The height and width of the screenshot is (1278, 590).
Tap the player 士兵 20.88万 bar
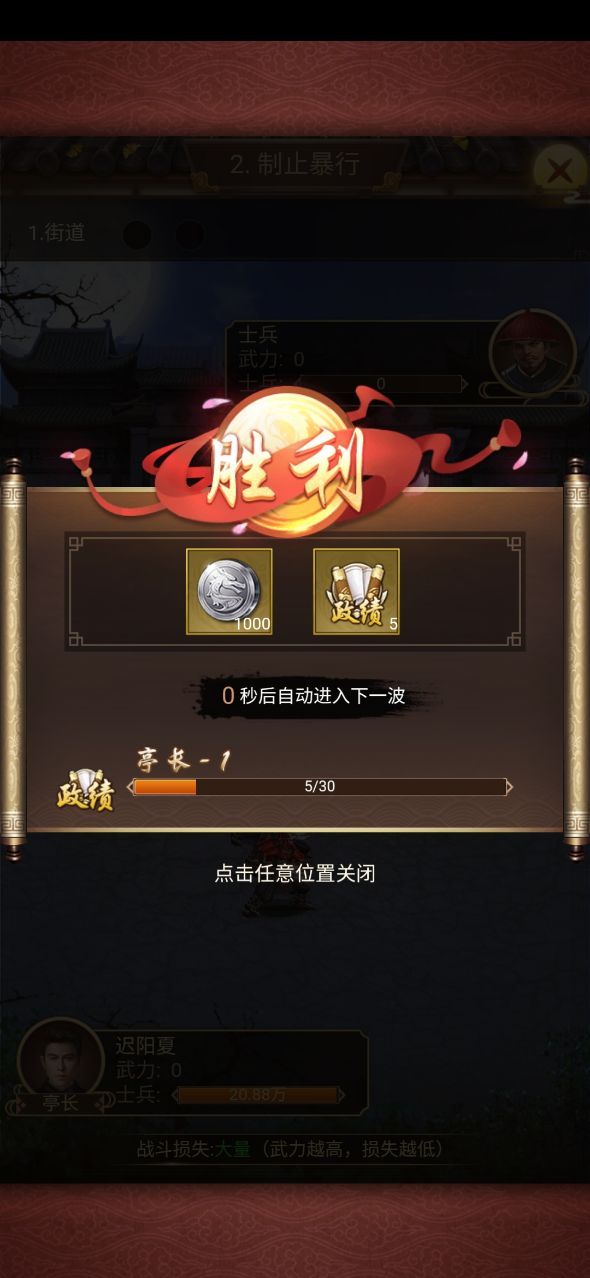point(258,1095)
